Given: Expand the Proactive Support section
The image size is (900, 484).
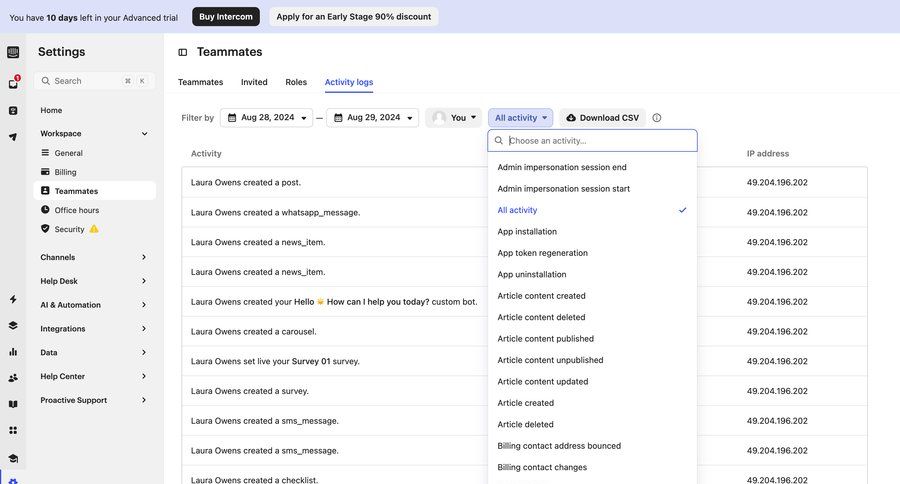Looking at the screenshot, I should pyautogui.click(x=94, y=400).
